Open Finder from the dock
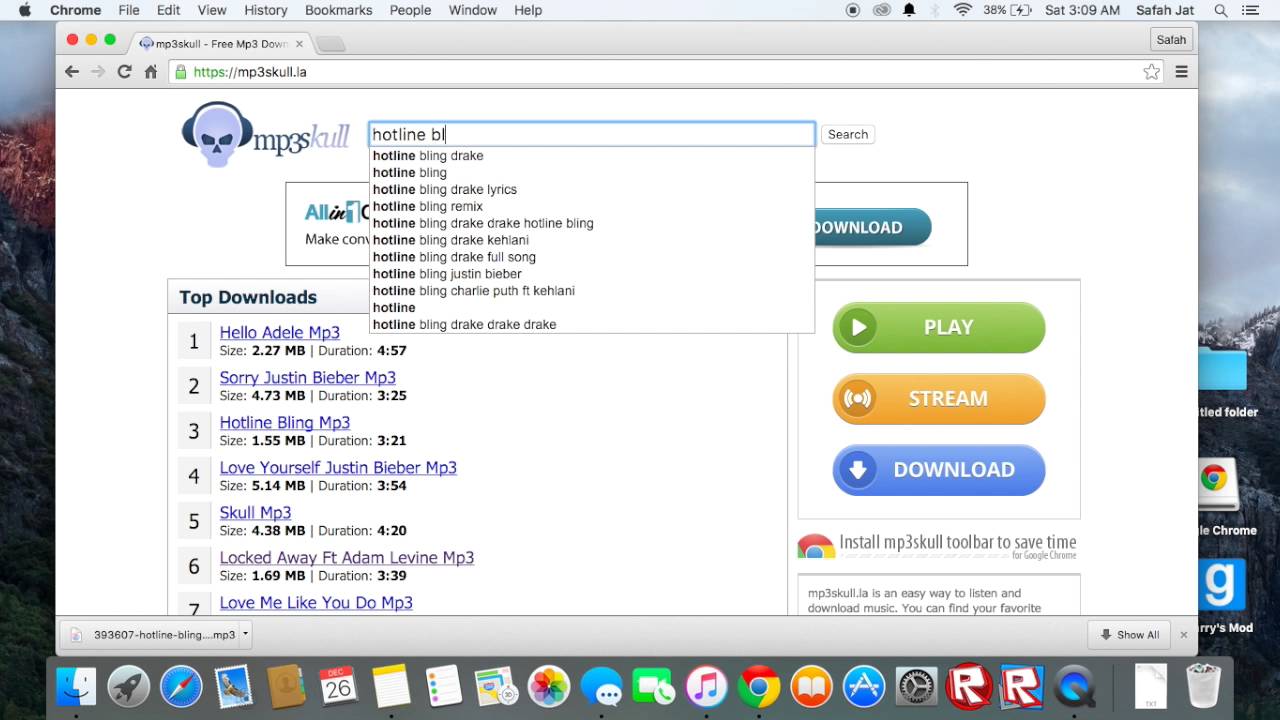The width and height of the screenshot is (1280, 720). click(76, 686)
